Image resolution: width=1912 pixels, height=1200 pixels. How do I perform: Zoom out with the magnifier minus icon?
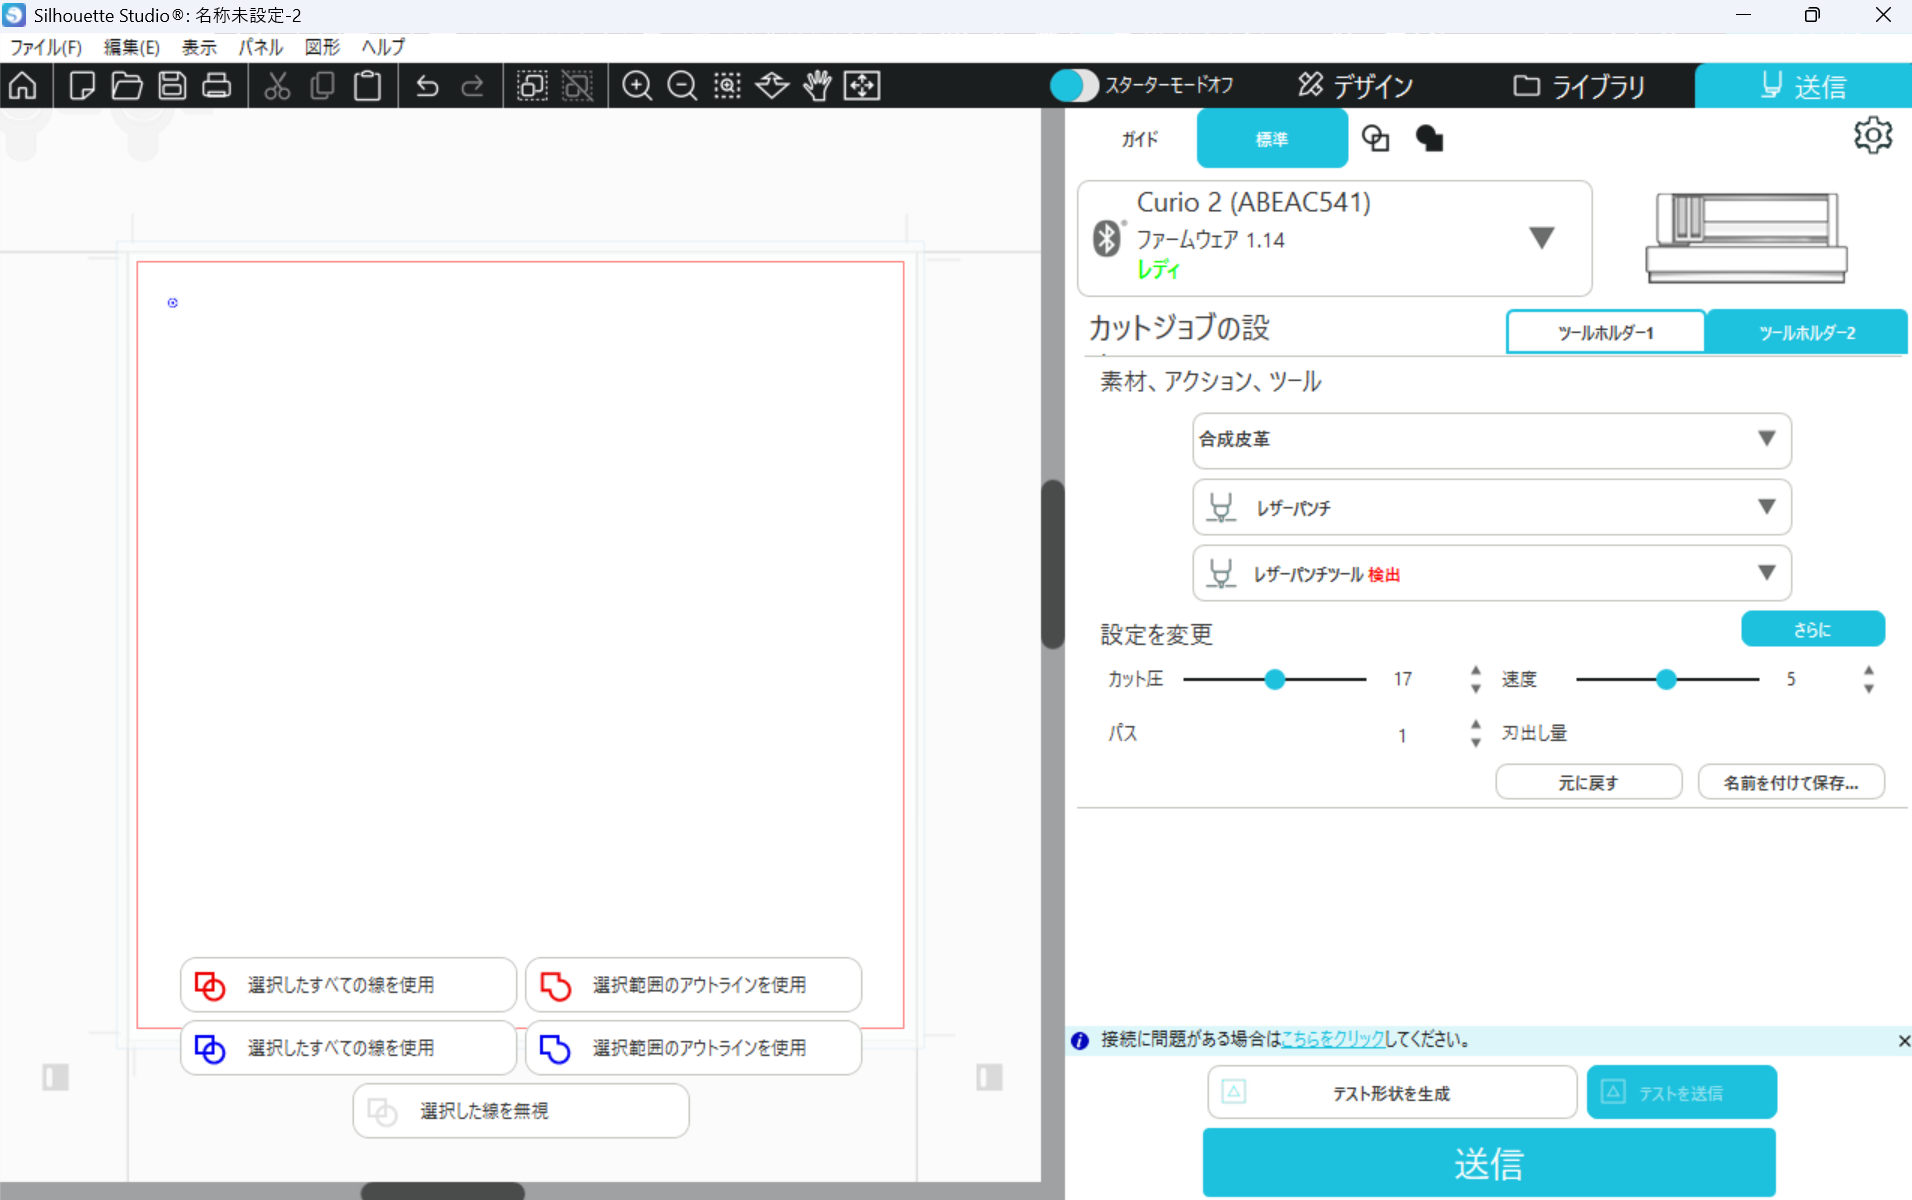[682, 86]
